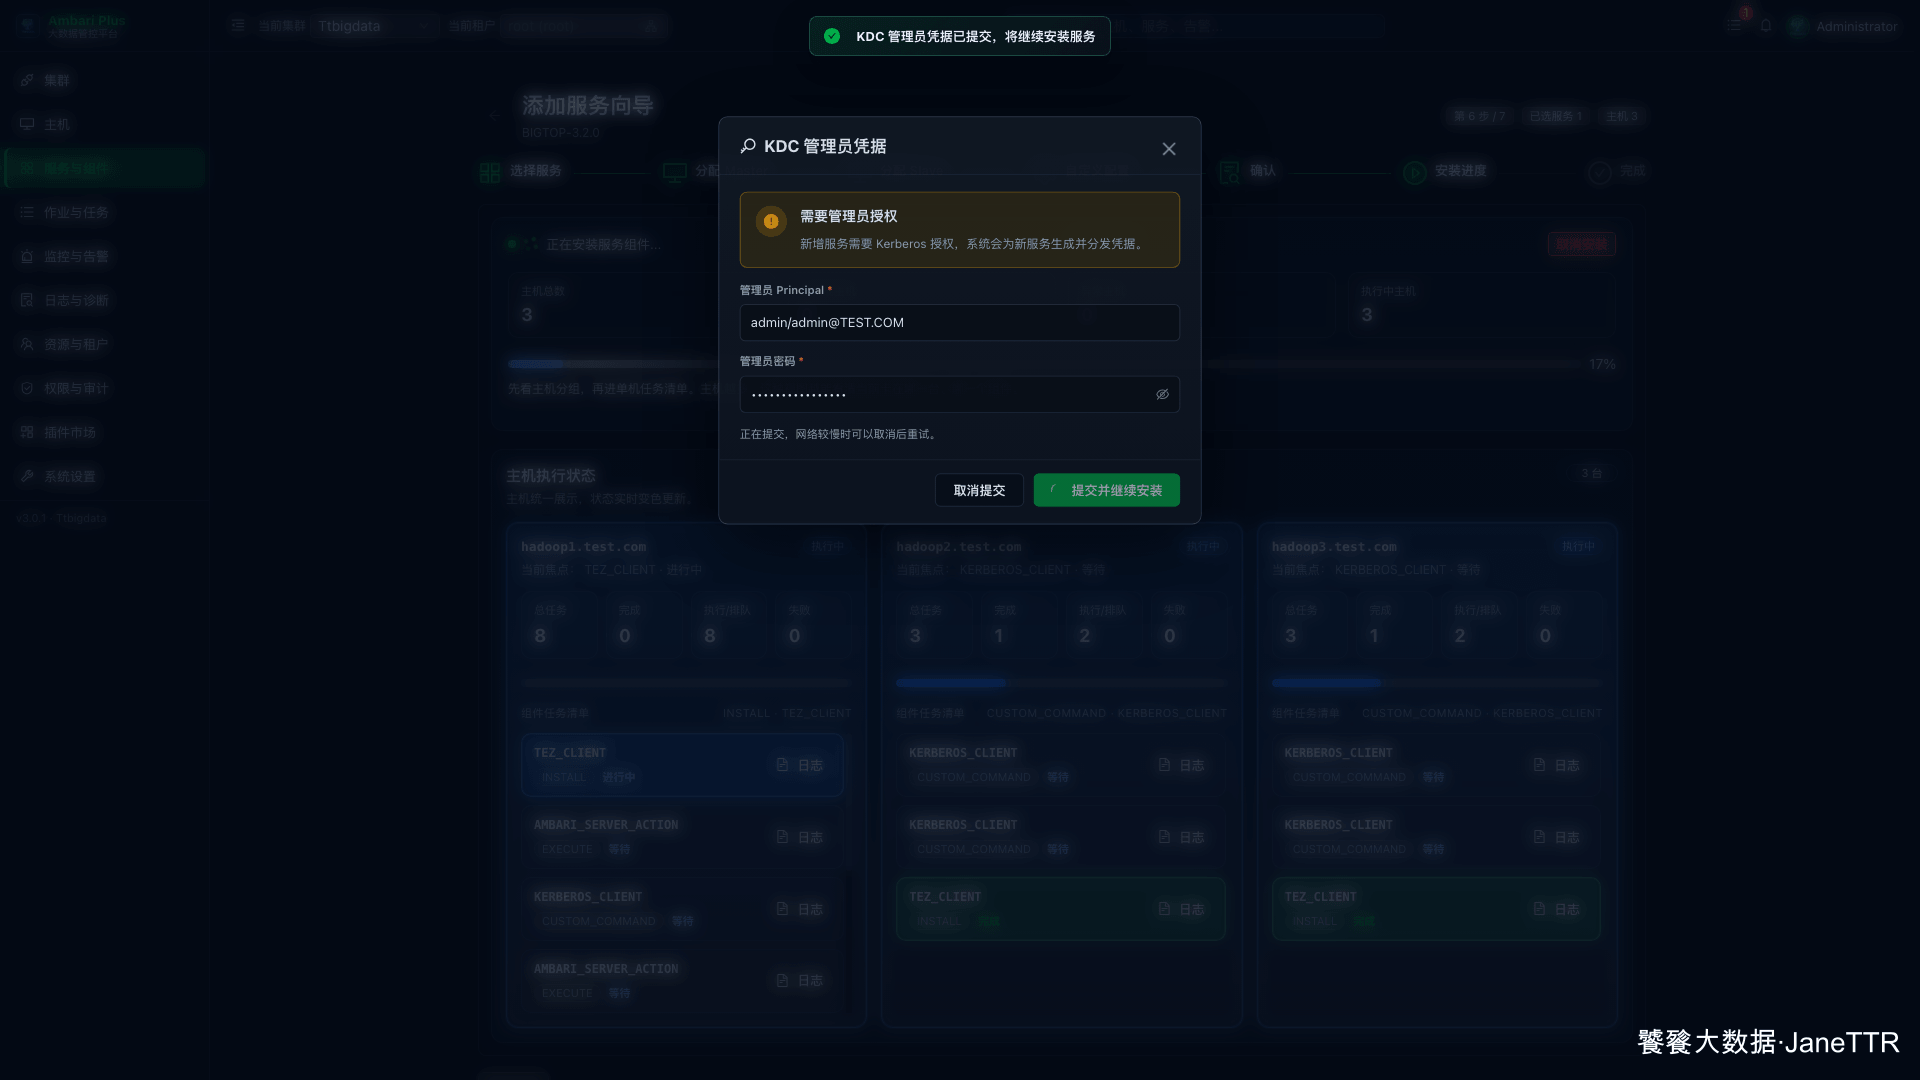Toggle password visibility eye icon

coord(1162,394)
